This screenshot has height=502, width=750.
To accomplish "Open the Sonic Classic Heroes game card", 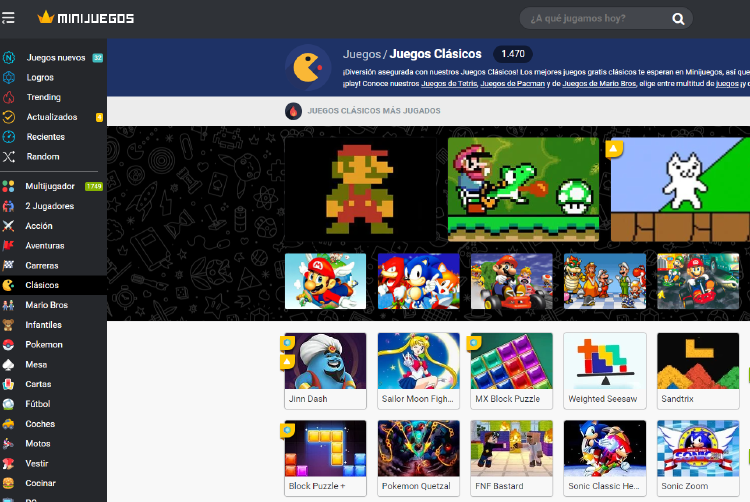I will point(605,458).
